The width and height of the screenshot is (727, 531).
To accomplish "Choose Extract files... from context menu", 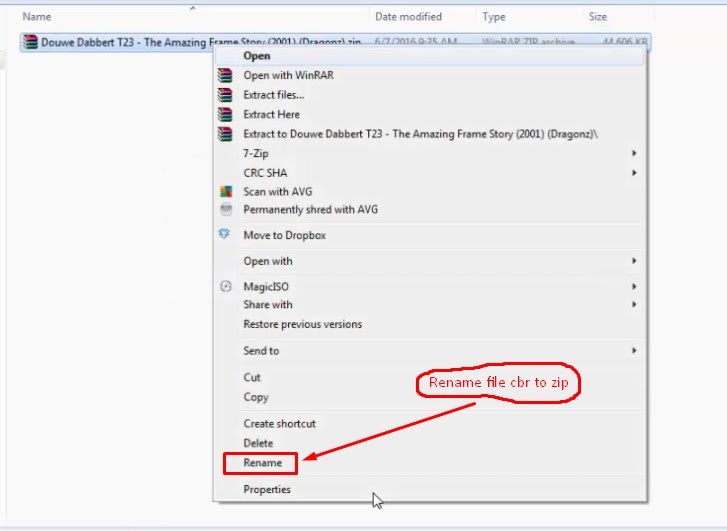I will (x=430, y=95).
